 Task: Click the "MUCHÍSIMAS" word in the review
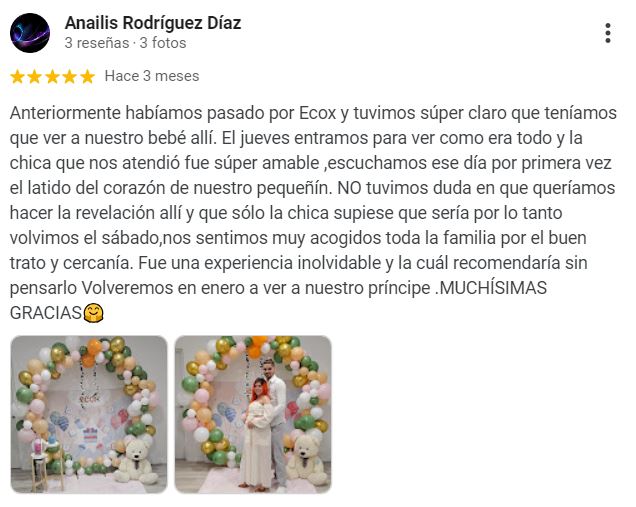click(x=493, y=288)
